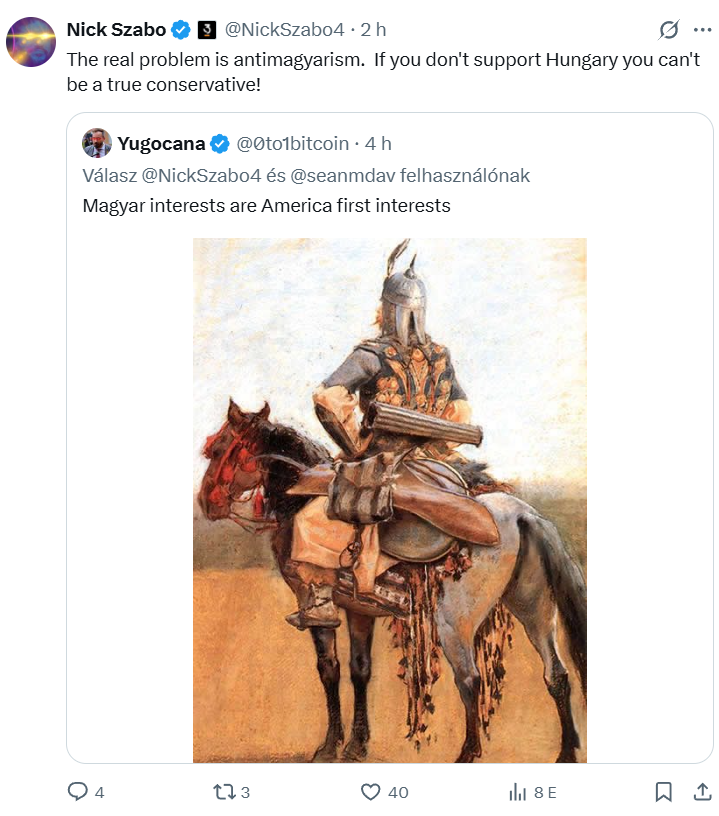Bookmark this post
Screen dimensions: 719x816
click(x=663, y=792)
